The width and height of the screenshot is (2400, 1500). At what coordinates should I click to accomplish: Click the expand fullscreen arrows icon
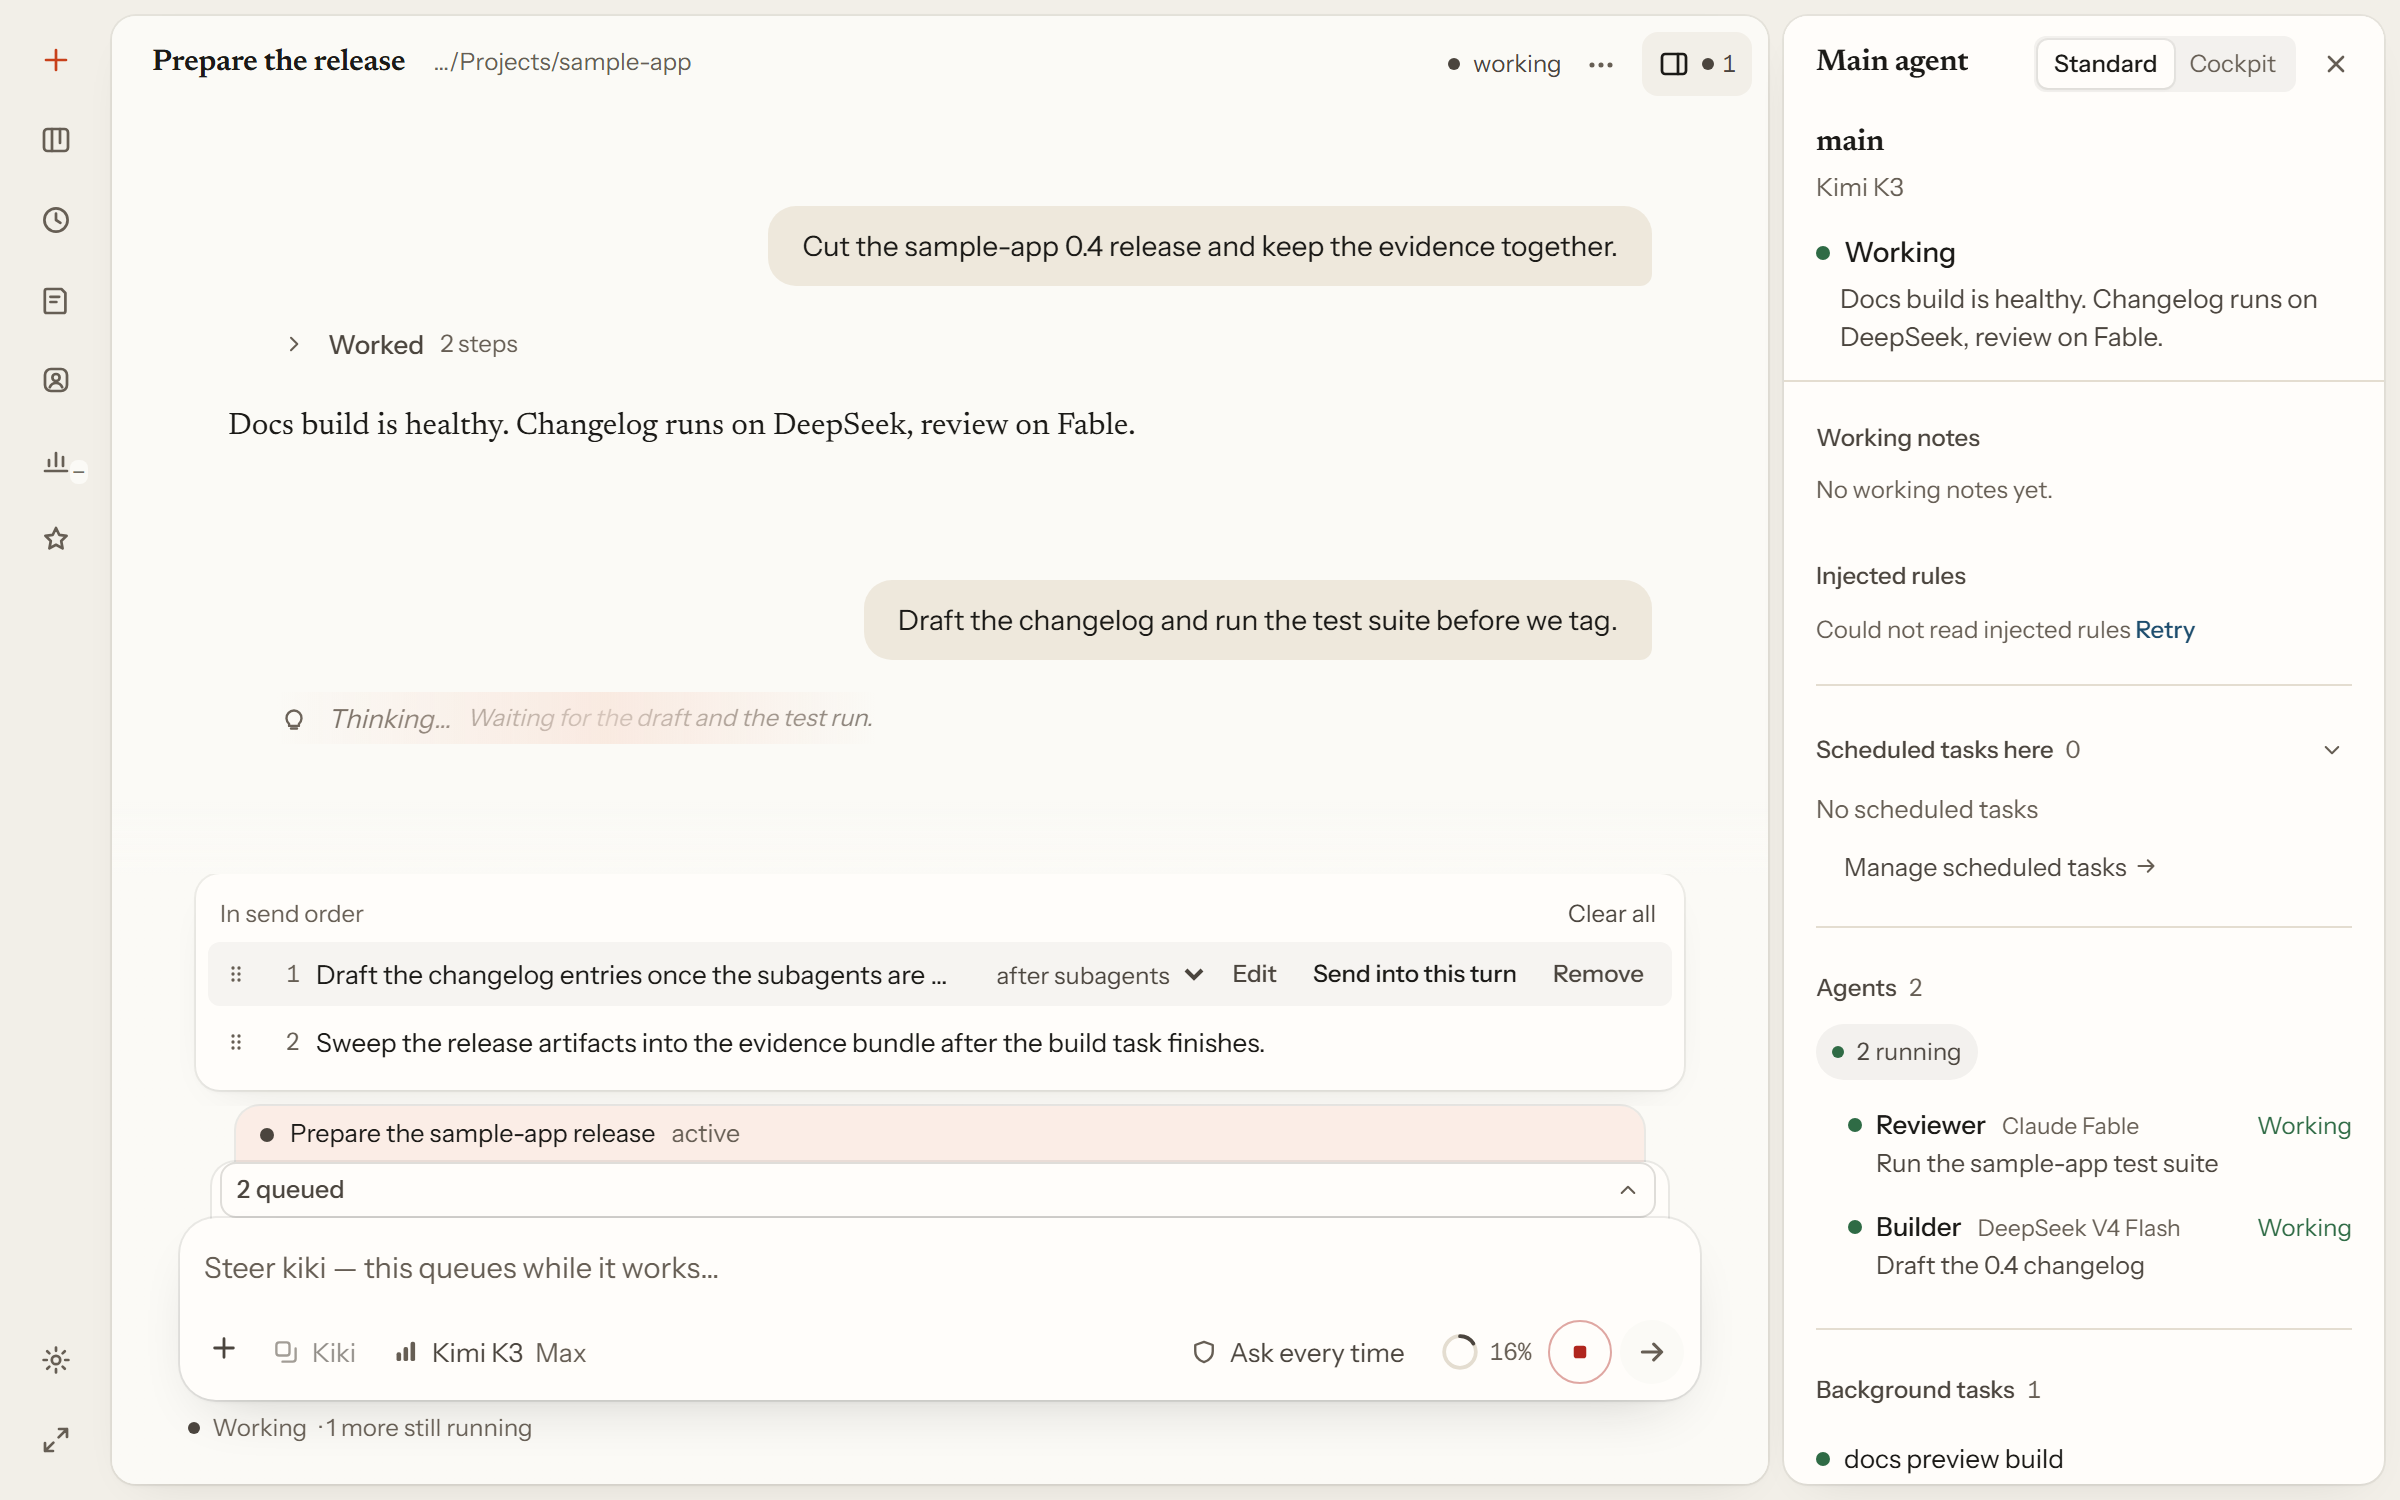(x=56, y=1440)
